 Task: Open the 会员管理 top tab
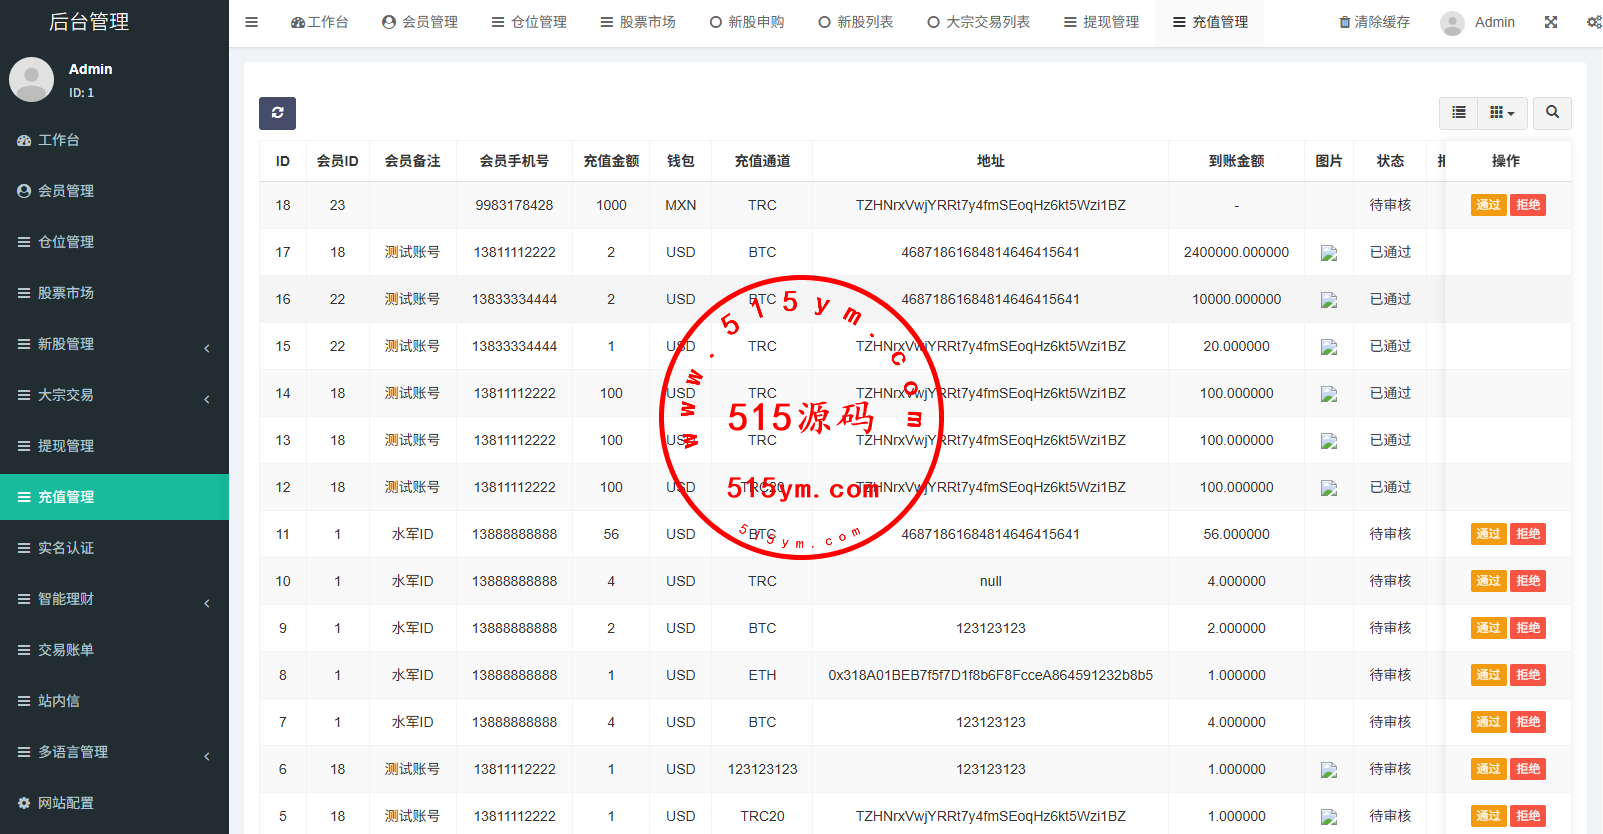[x=420, y=22]
